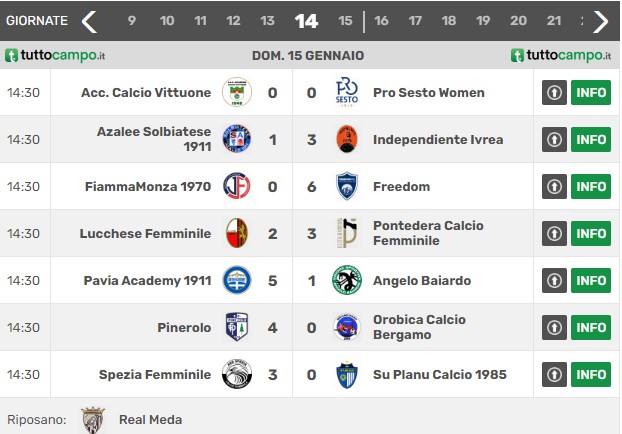Open the Real Meda crest in Riposano
This screenshot has width=622, height=434.
coord(93,420)
